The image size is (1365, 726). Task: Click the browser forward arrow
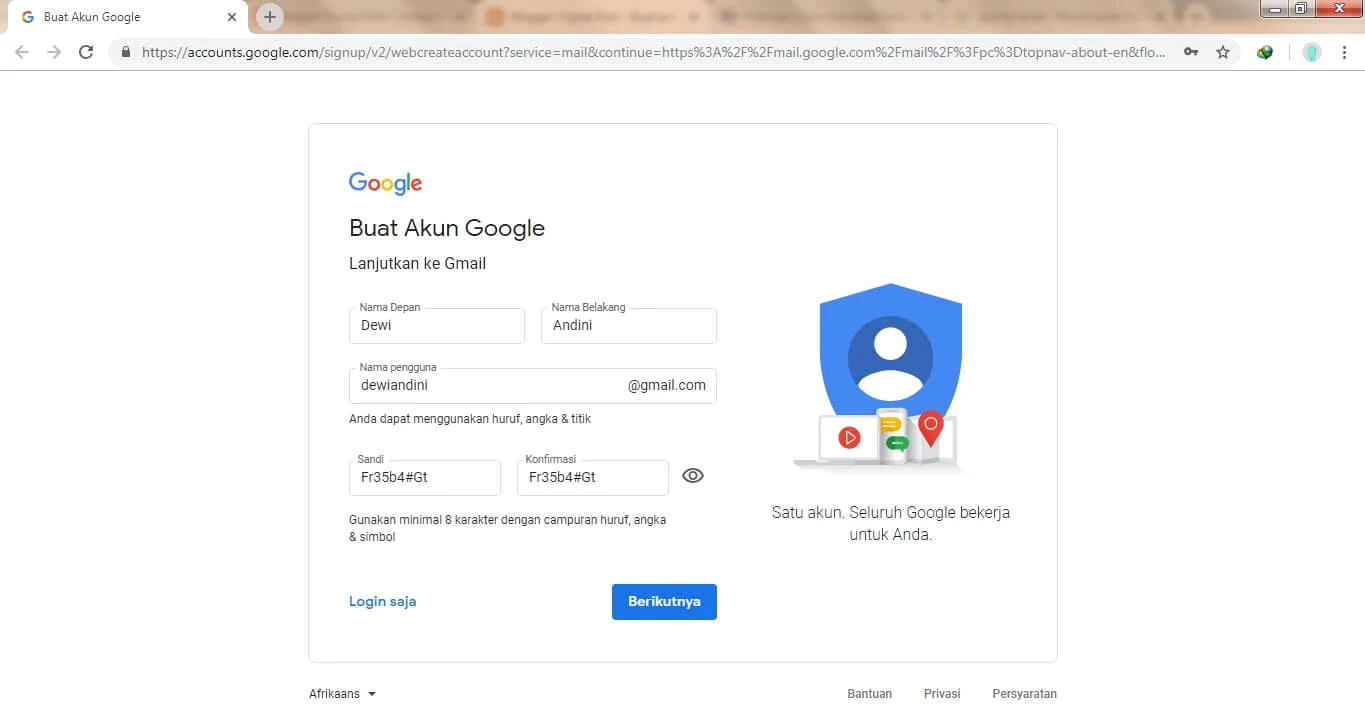click(54, 52)
